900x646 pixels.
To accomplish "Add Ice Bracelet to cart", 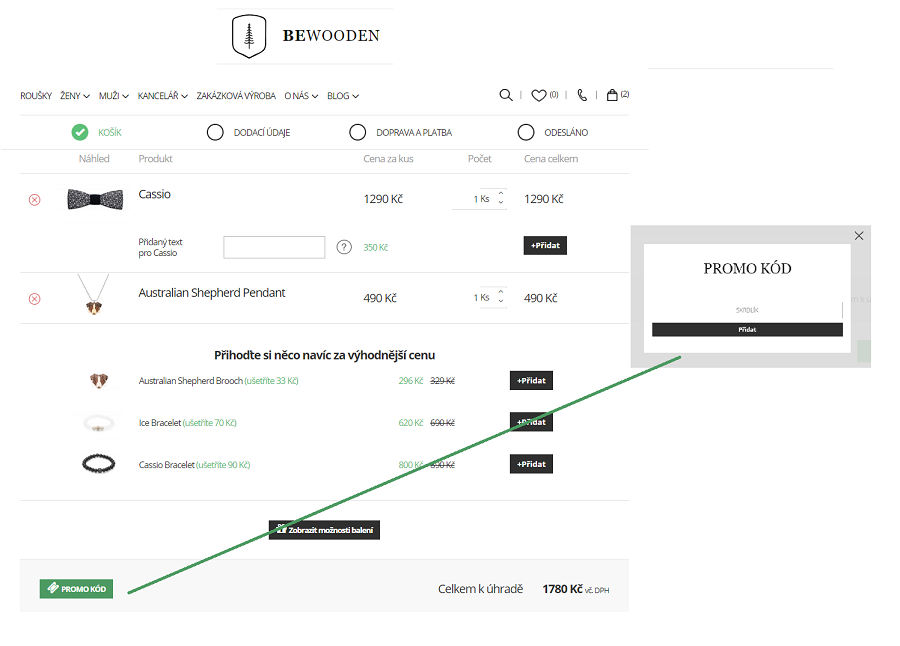I will click(532, 422).
